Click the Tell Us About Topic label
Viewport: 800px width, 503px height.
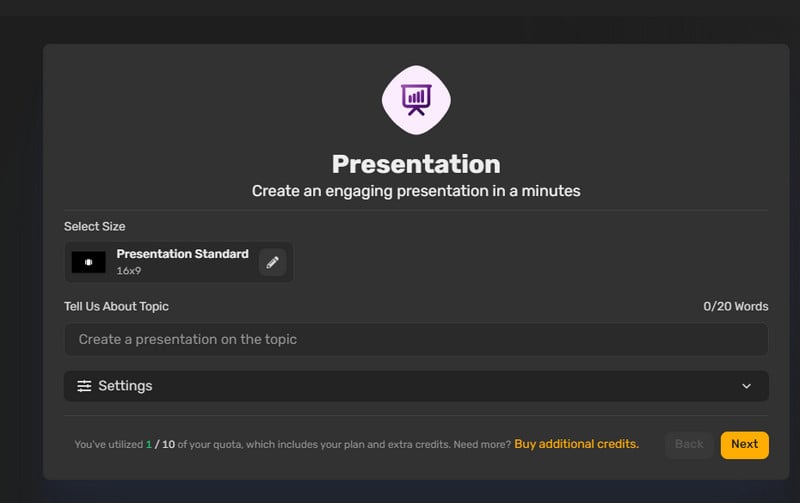coord(116,307)
